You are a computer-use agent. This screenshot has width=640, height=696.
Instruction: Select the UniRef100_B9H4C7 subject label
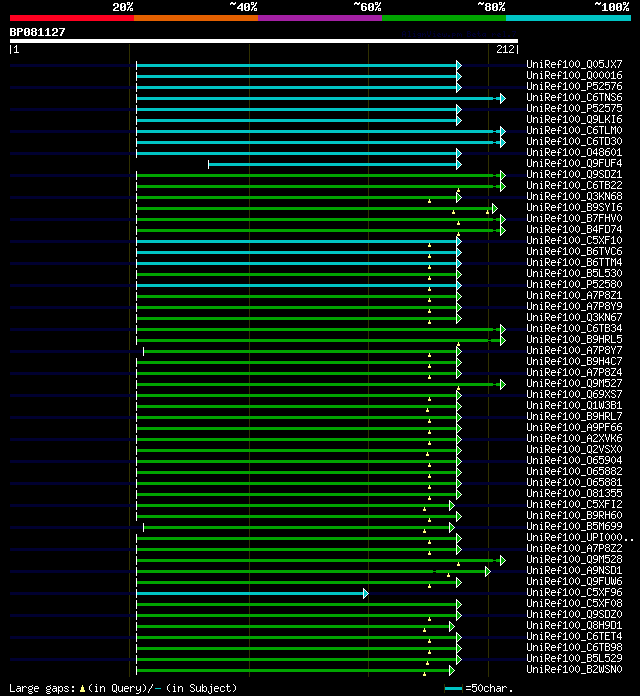tap(574, 361)
